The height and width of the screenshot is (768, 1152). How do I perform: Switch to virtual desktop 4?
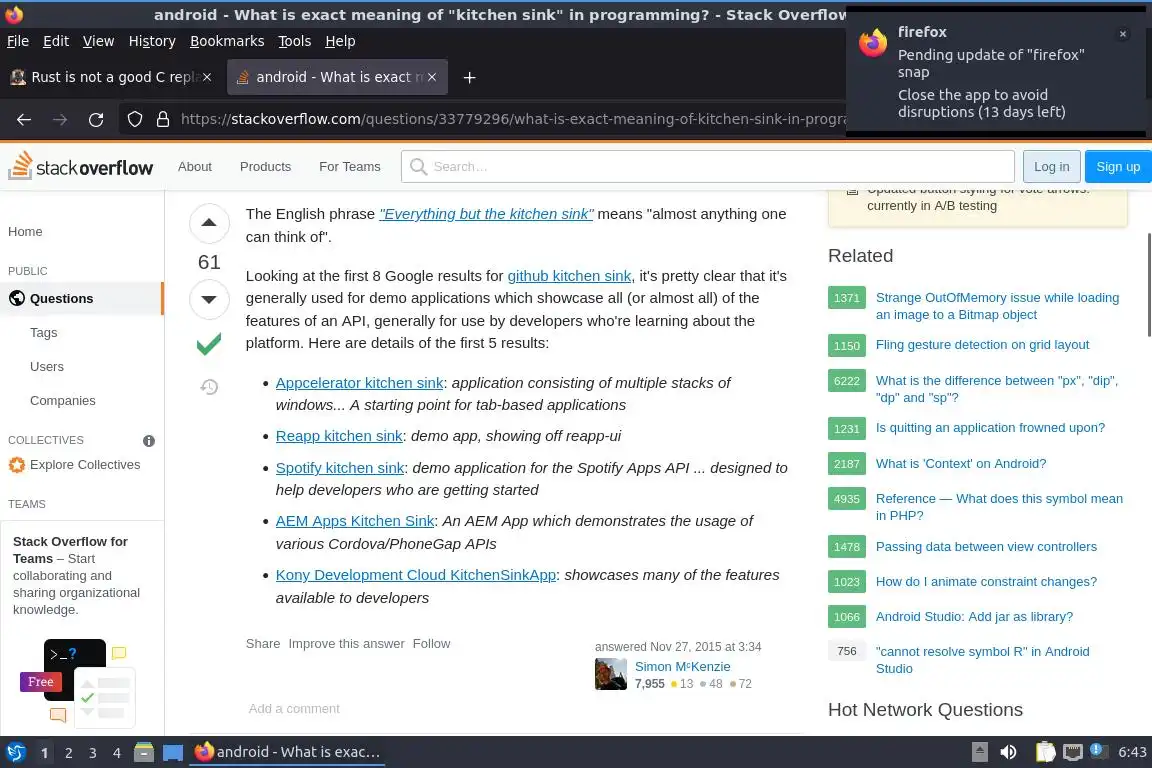pos(117,753)
